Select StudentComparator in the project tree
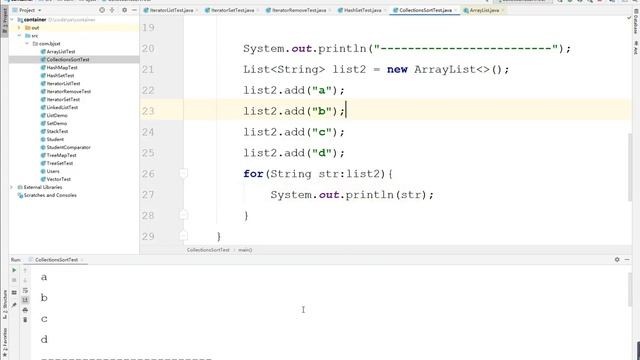This screenshot has height=360, width=640. (x=69, y=147)
